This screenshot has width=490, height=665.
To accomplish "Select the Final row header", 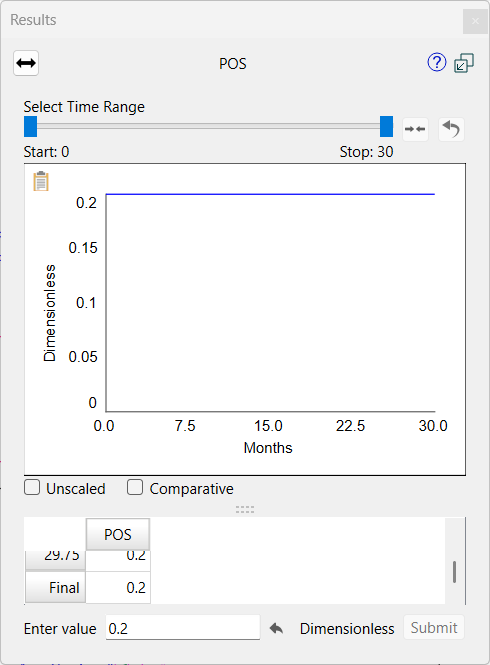I will (56, 587).
